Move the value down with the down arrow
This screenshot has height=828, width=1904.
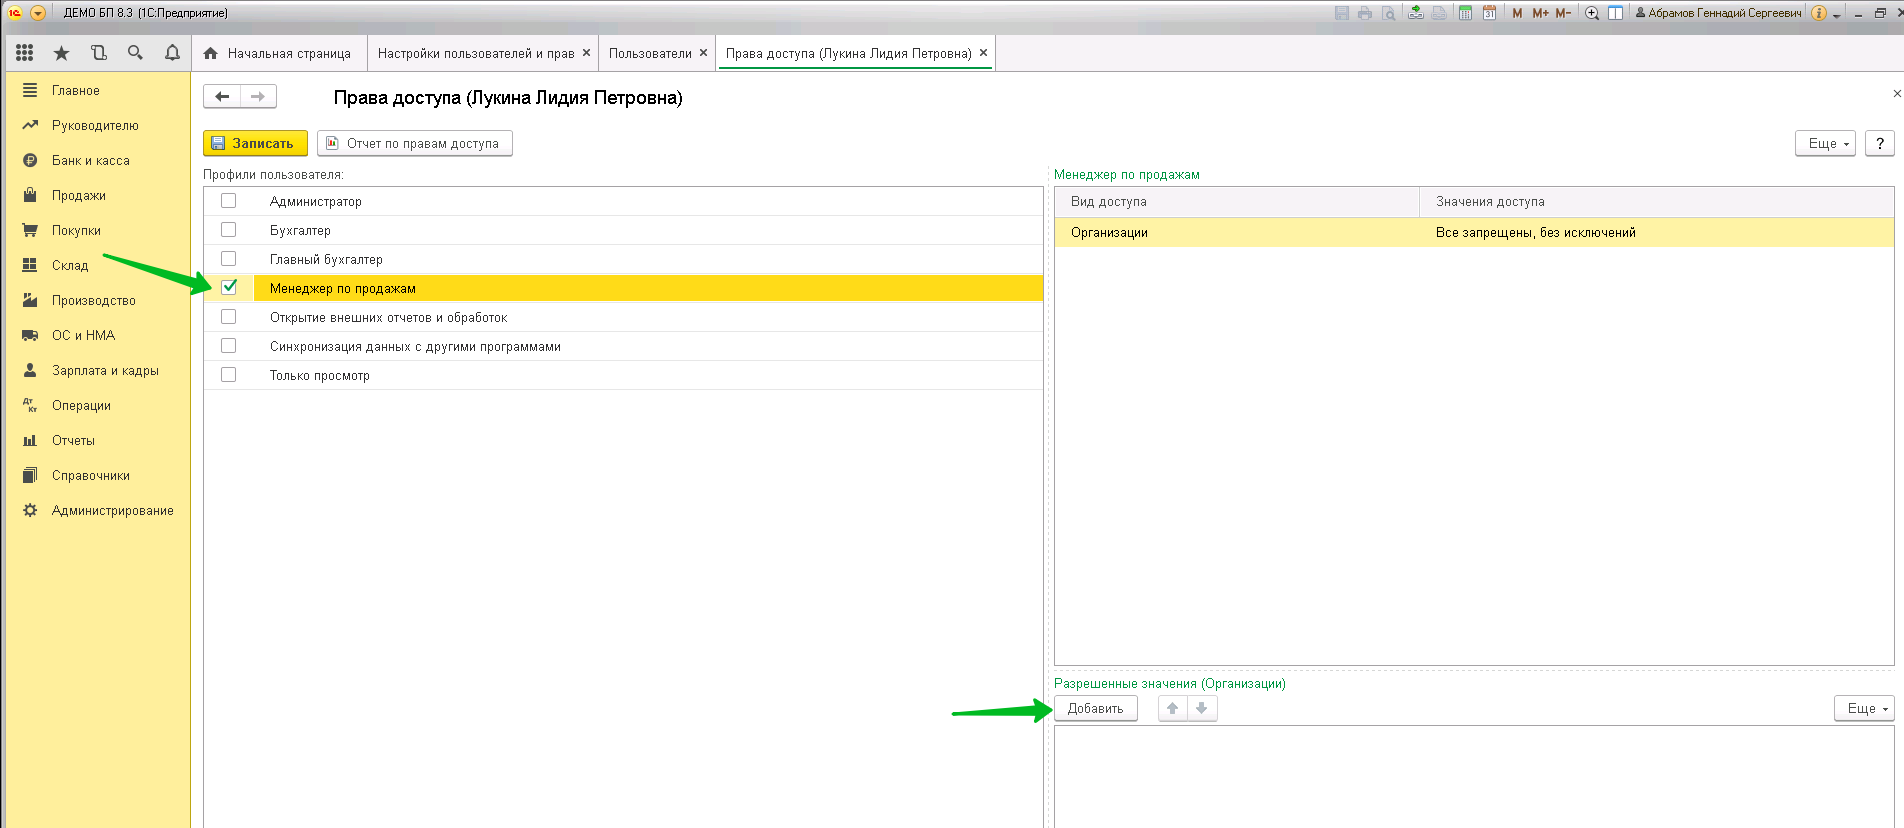(x=1202, y=708)
